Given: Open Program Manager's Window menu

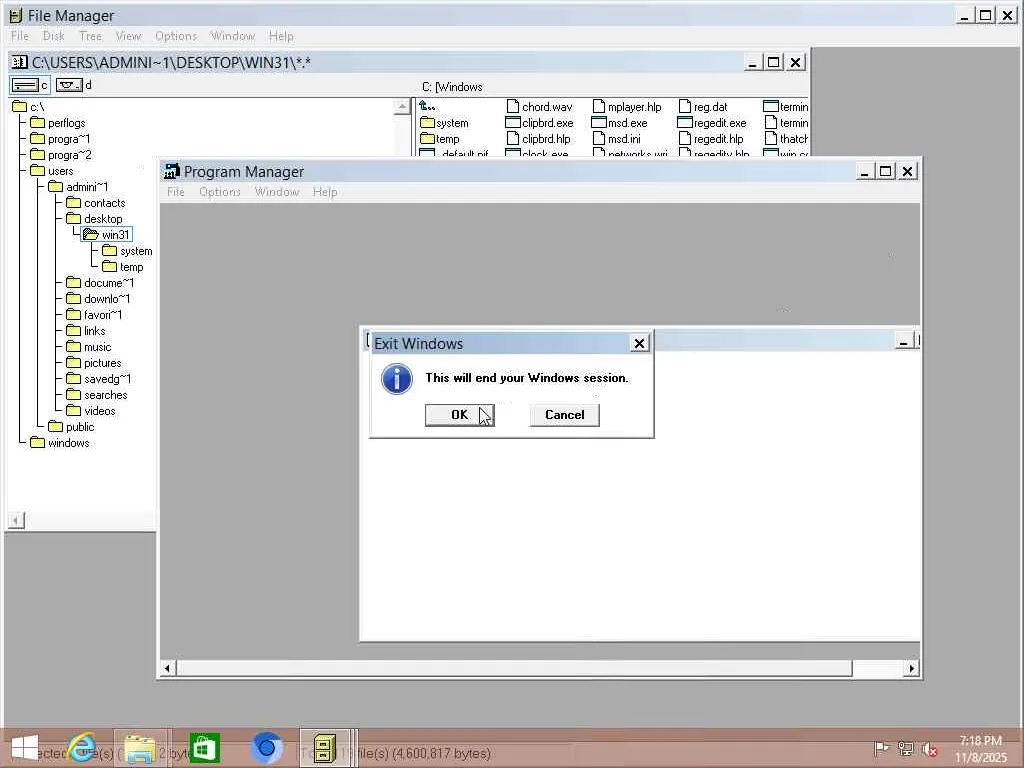Looking at the screenshot, I should [277, 191].
